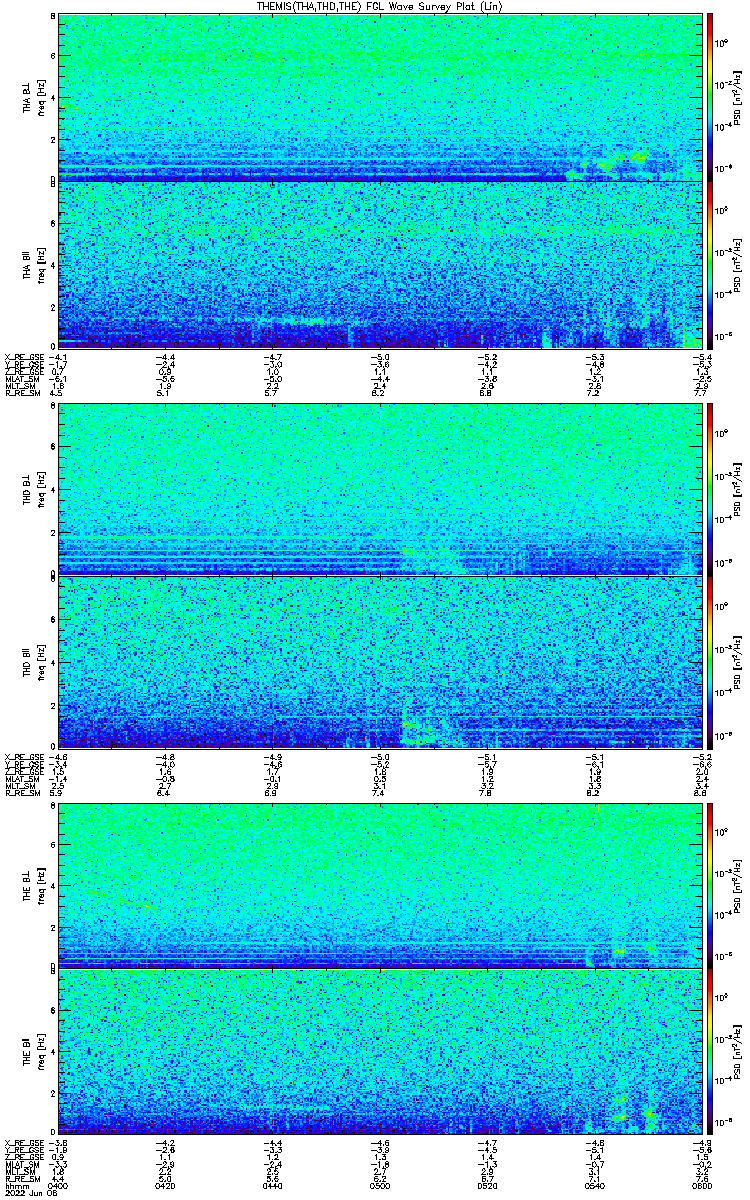Click the PSD units label beside bottom colorbar
The width and height of the screenshot is (750, 1200).
[x=739, y=1052]
